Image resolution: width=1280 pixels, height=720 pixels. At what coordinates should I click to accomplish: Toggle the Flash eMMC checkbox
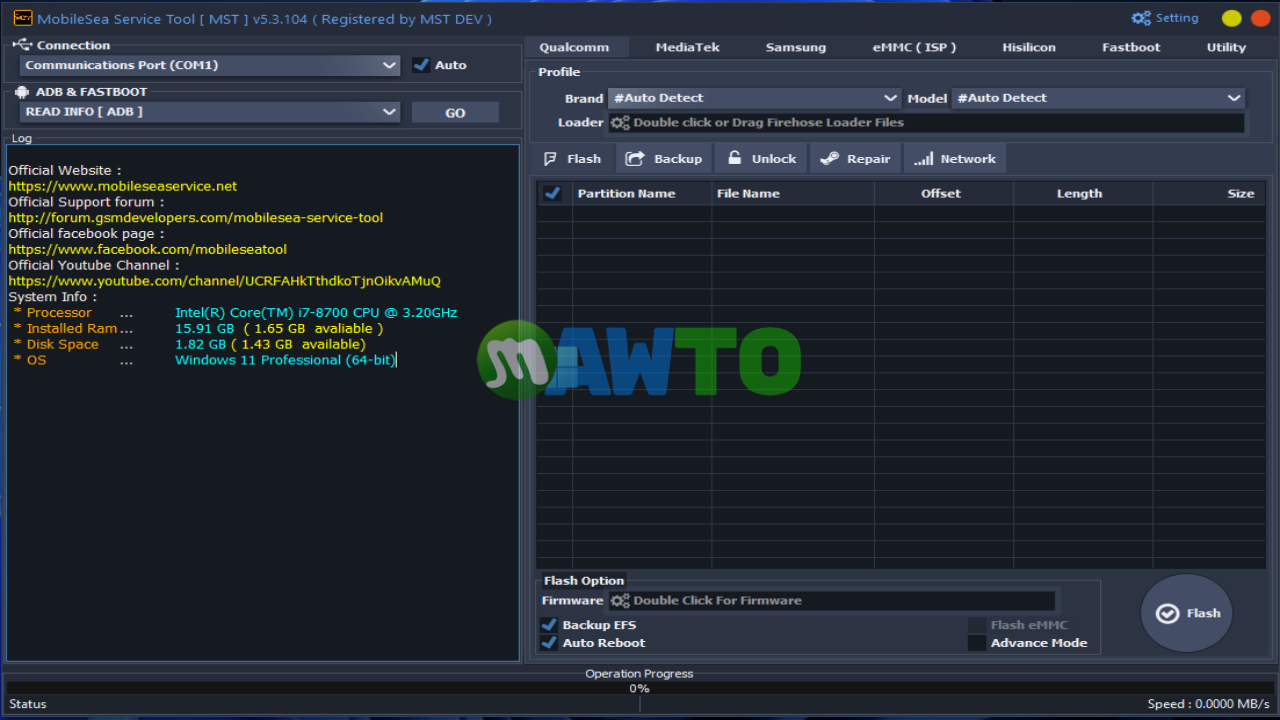977,625
